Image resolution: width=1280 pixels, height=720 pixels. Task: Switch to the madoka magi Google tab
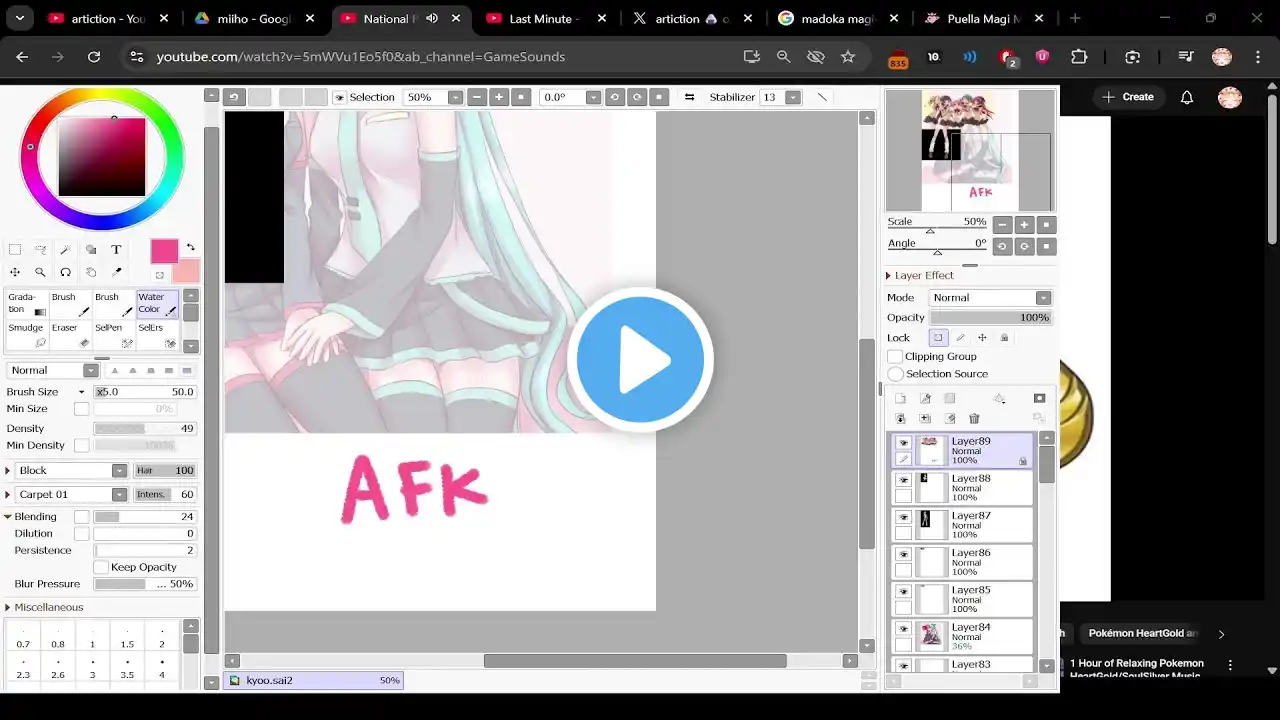tap(838, 18)
